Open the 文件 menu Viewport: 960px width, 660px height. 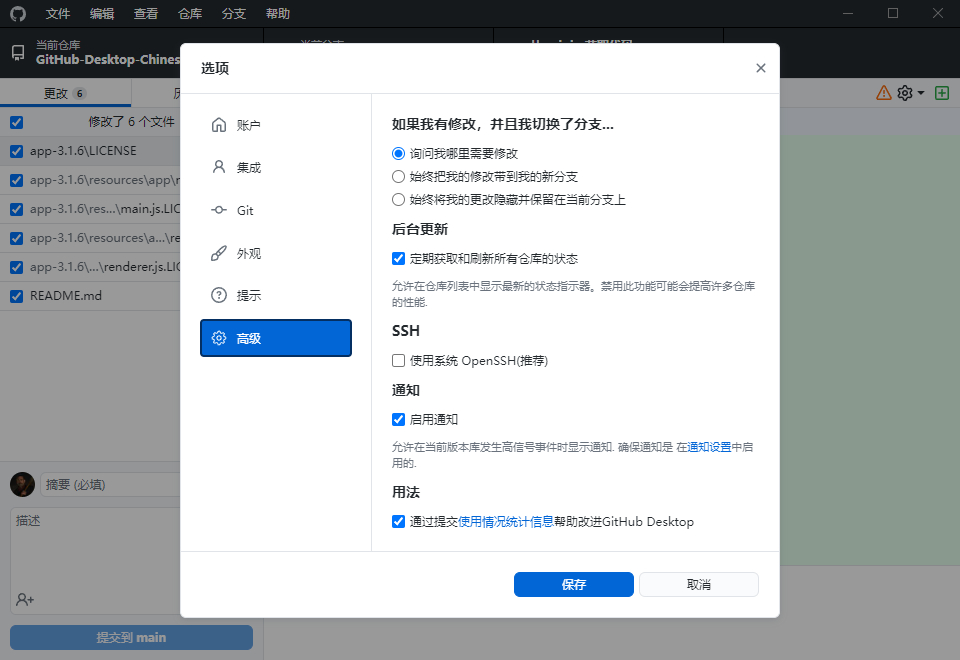pos(58,13)
